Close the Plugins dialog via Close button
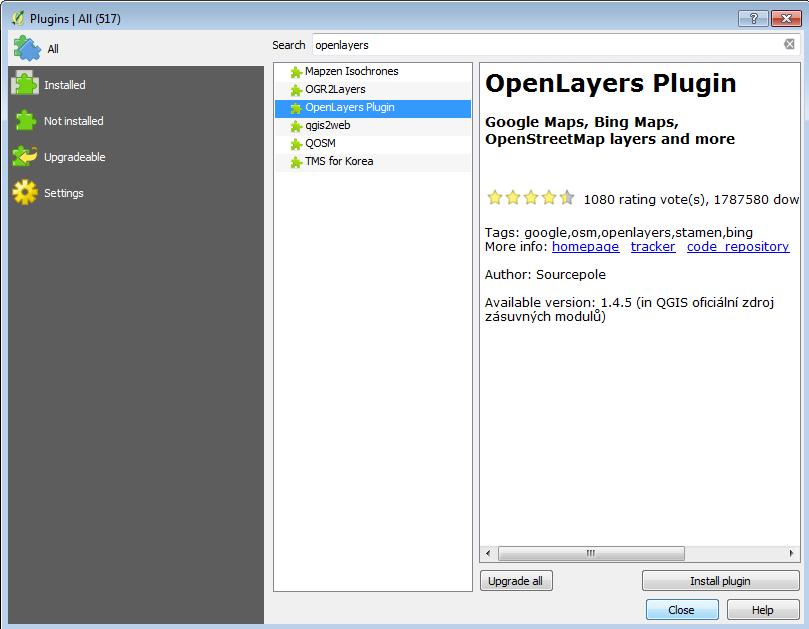The width and height of the screenshot is (809, 629). pos(682,610)
